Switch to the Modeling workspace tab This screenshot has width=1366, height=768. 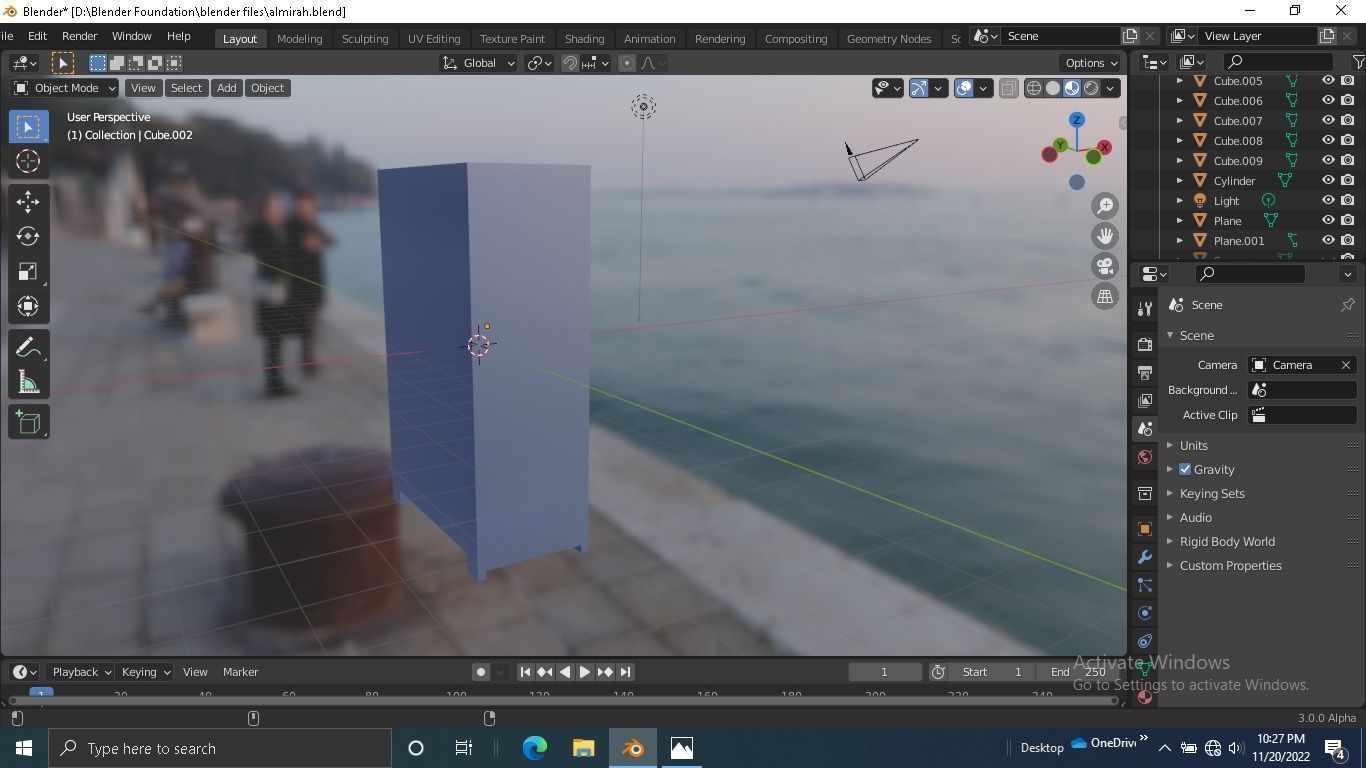coord(299,39)
